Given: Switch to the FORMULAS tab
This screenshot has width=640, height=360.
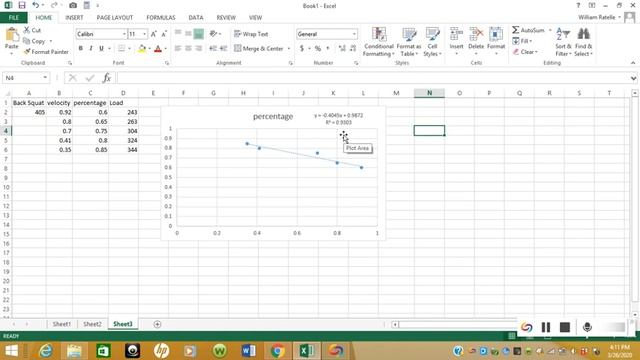Looking at the screenshot, I should tap(161, 18).
